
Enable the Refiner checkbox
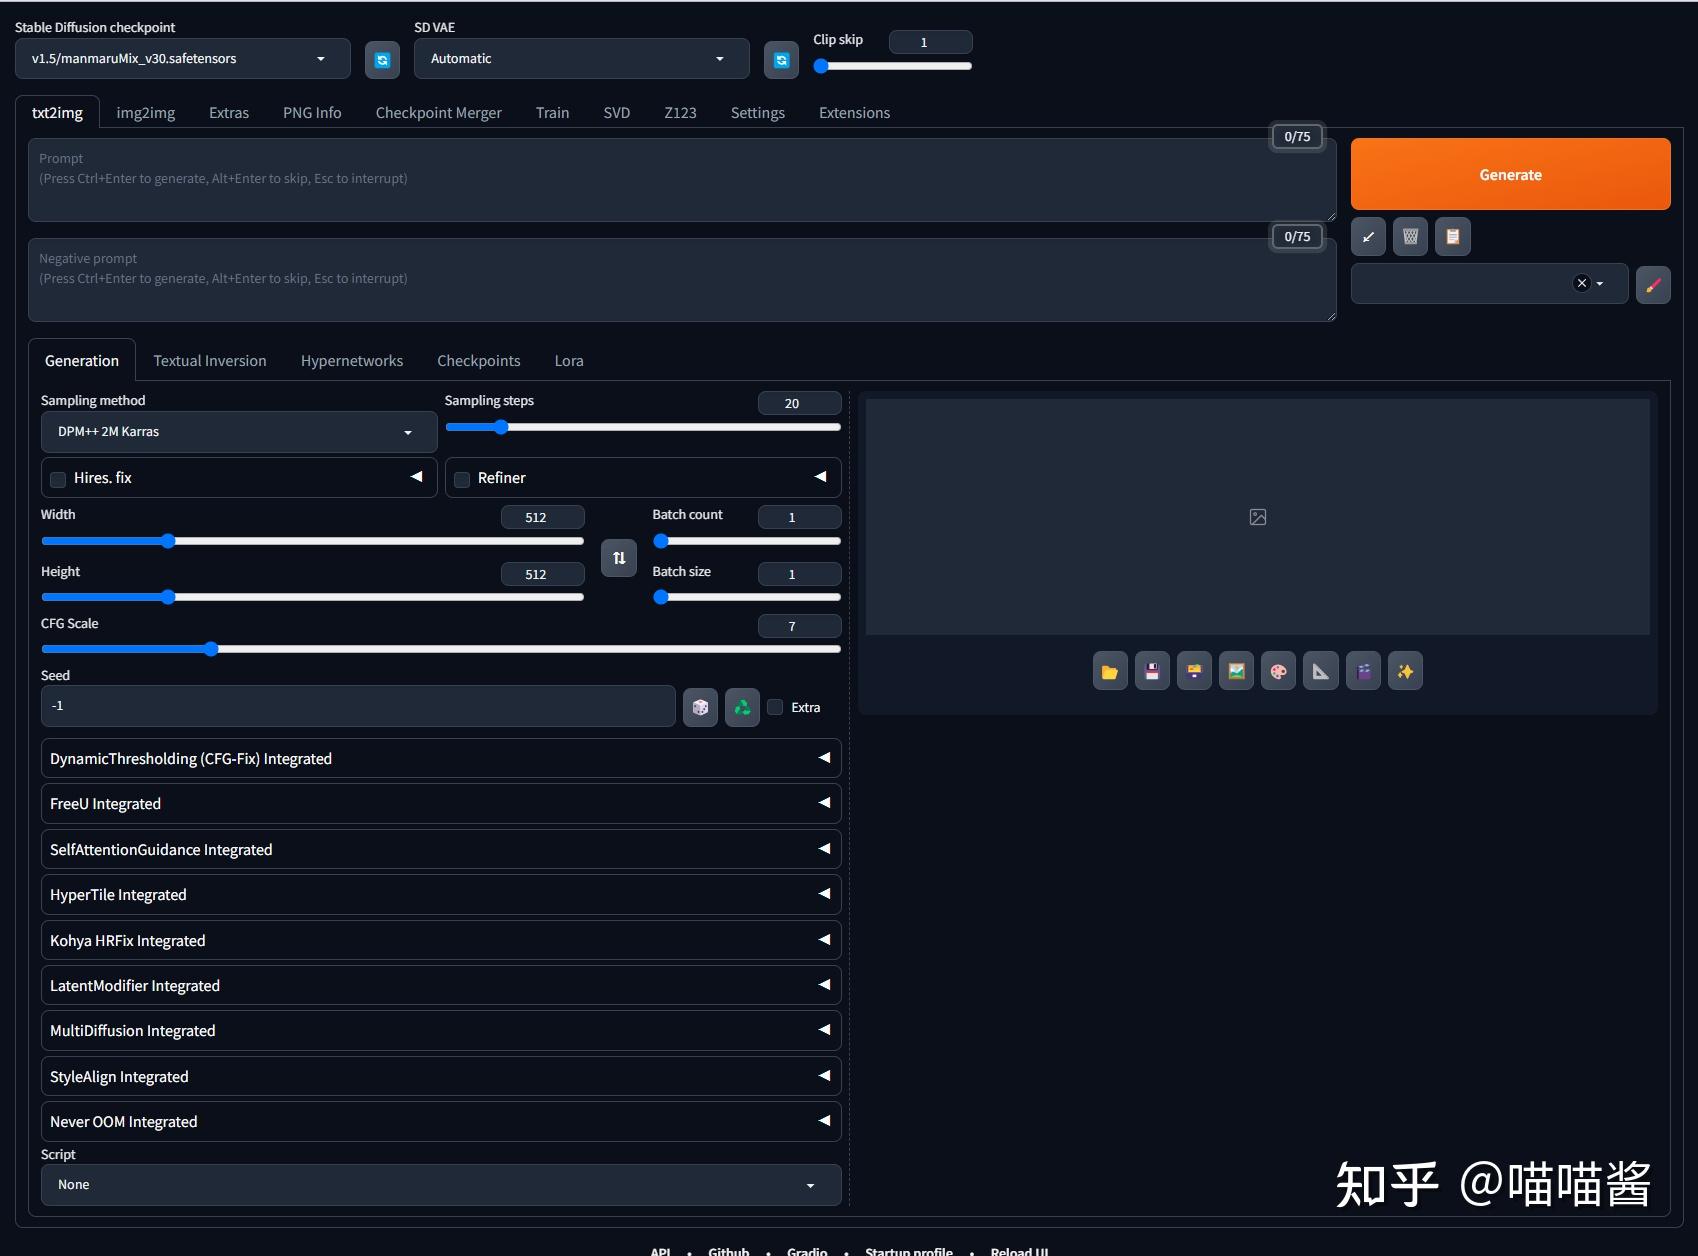click(462, 479)
